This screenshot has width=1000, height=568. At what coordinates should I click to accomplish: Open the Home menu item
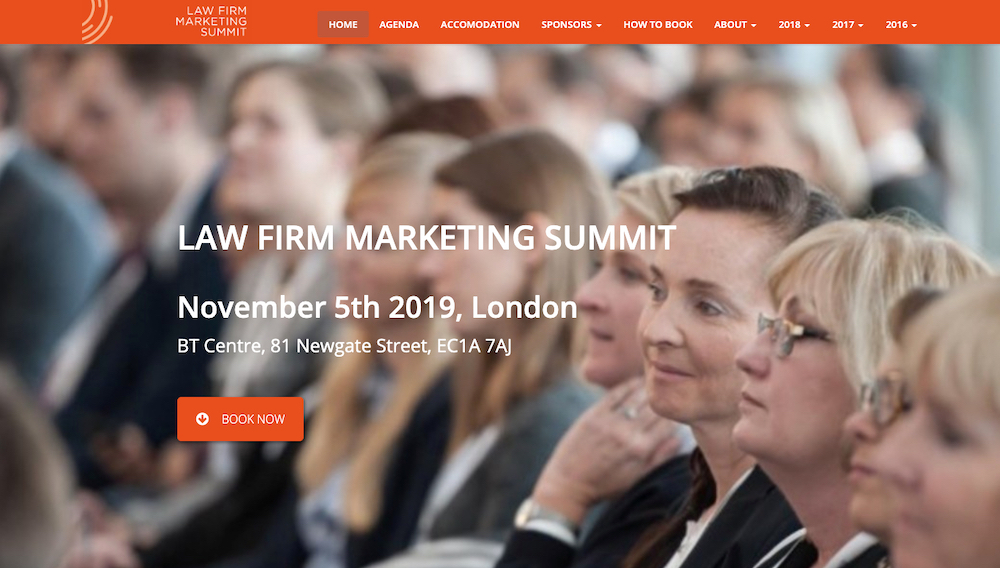(343, 24)
